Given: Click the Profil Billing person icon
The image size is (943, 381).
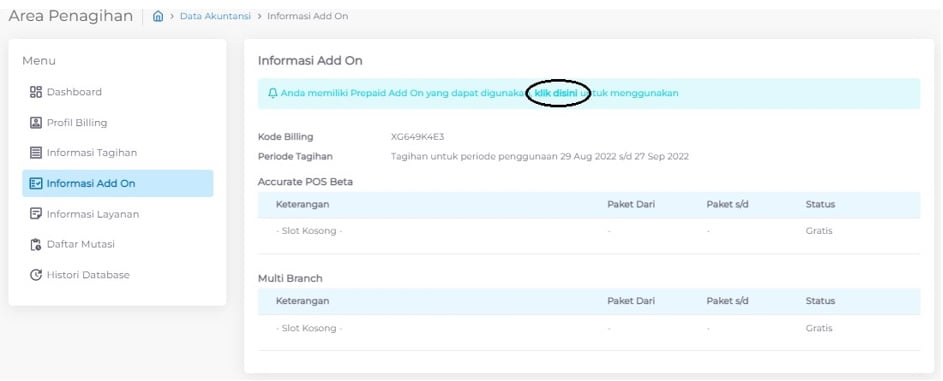Looking at the screenshot, I should click(35, 123).
